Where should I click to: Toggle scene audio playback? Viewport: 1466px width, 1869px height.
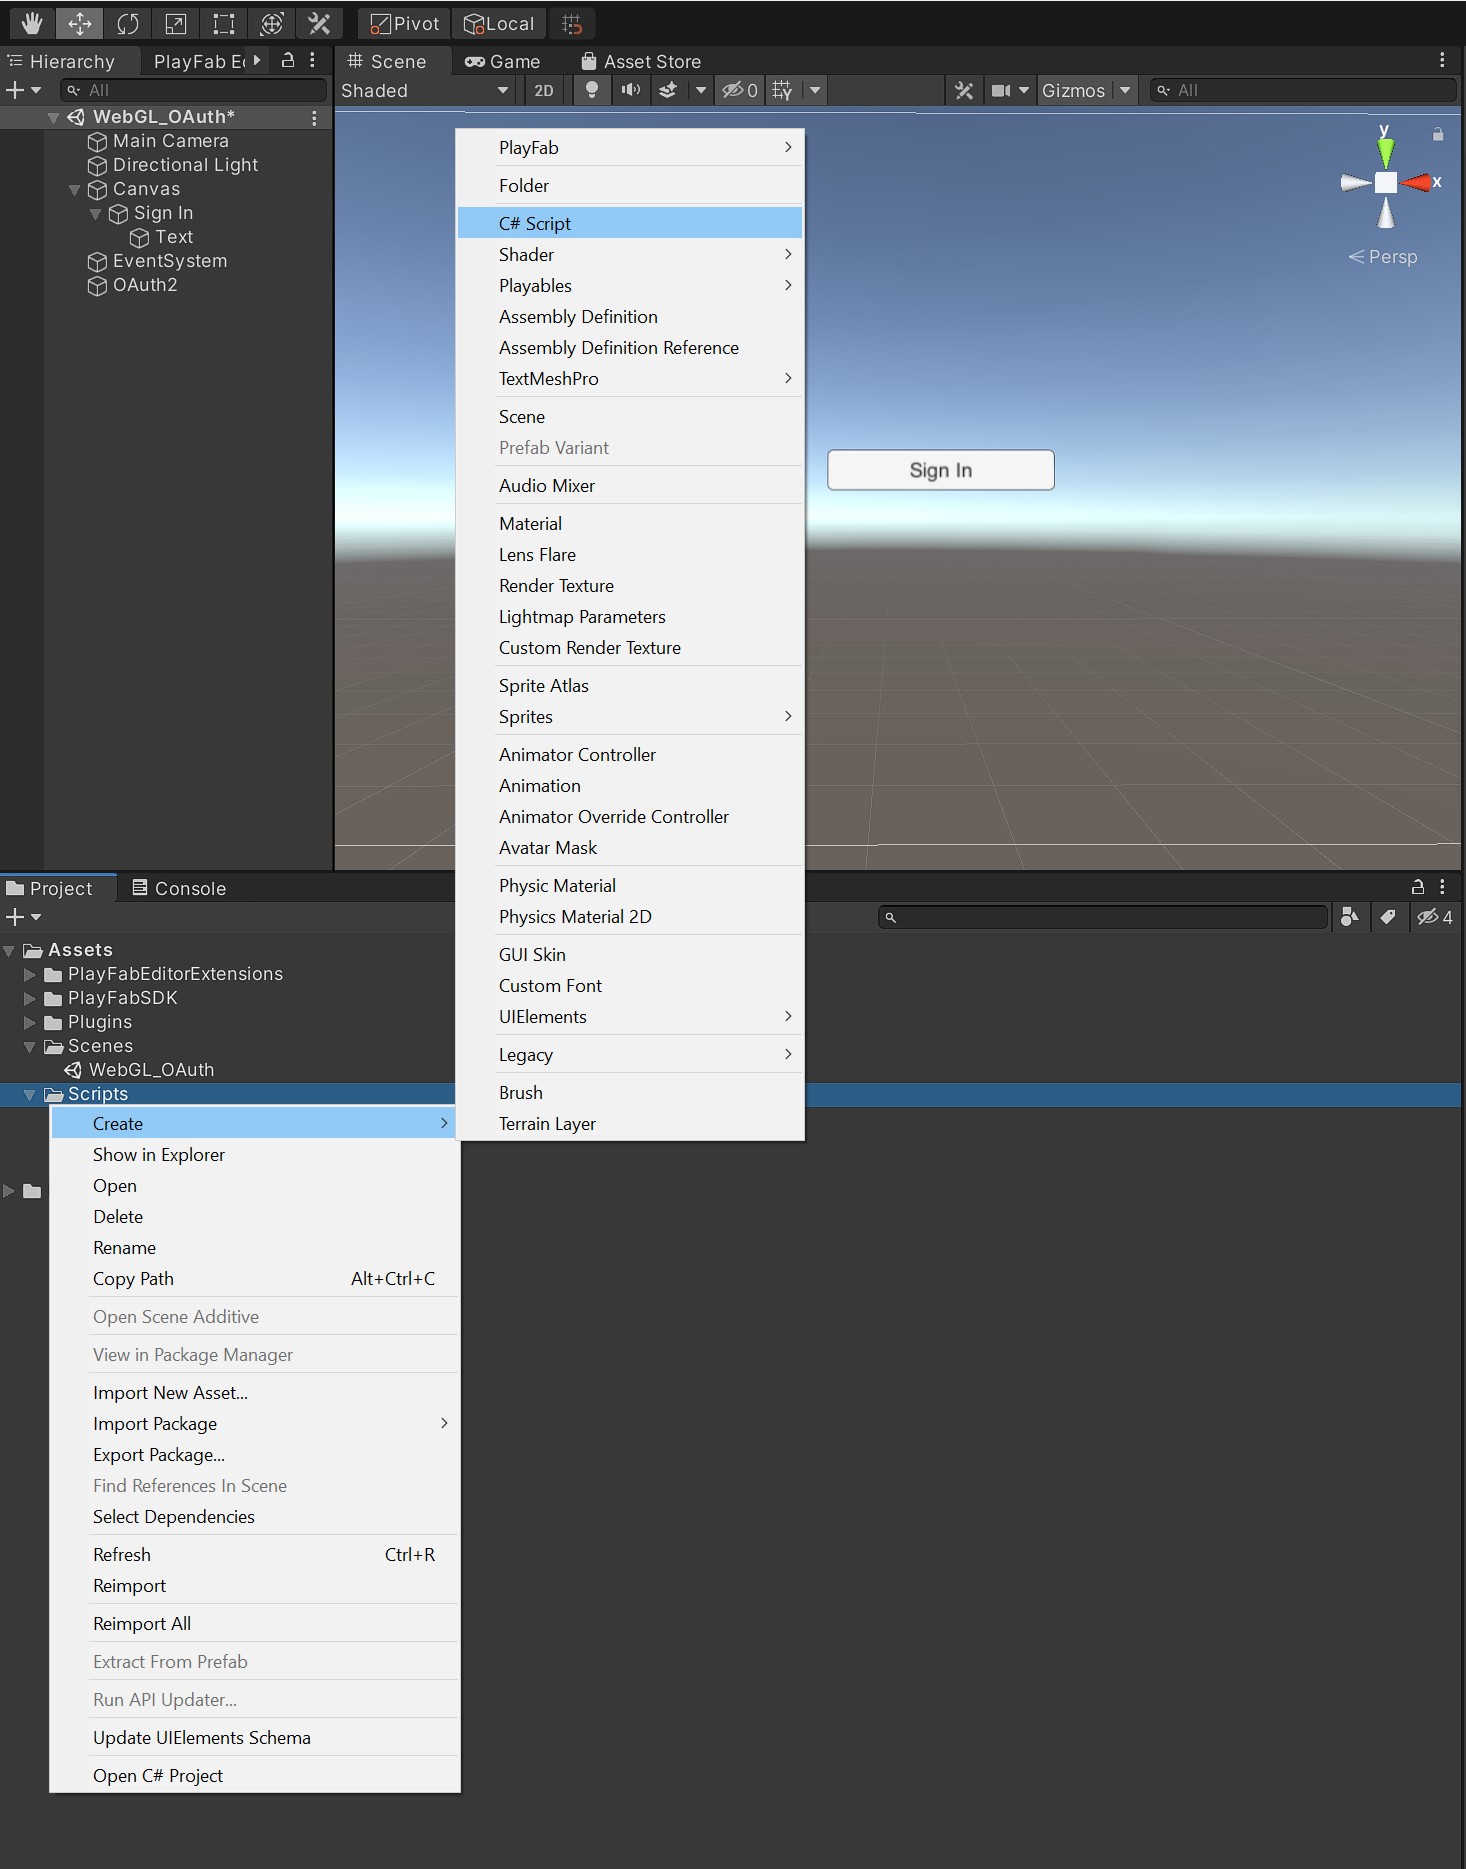point(630,91)
